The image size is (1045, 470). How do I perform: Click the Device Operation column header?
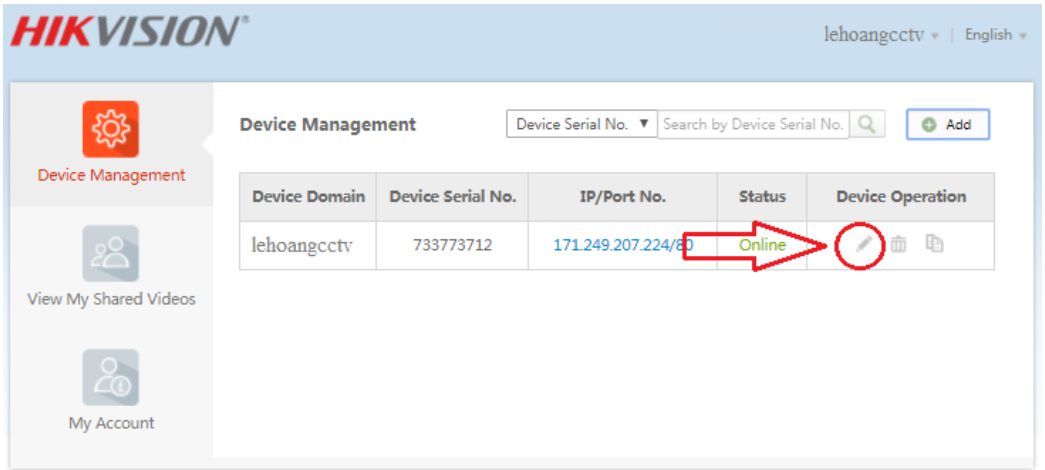[x=901, y=197]
